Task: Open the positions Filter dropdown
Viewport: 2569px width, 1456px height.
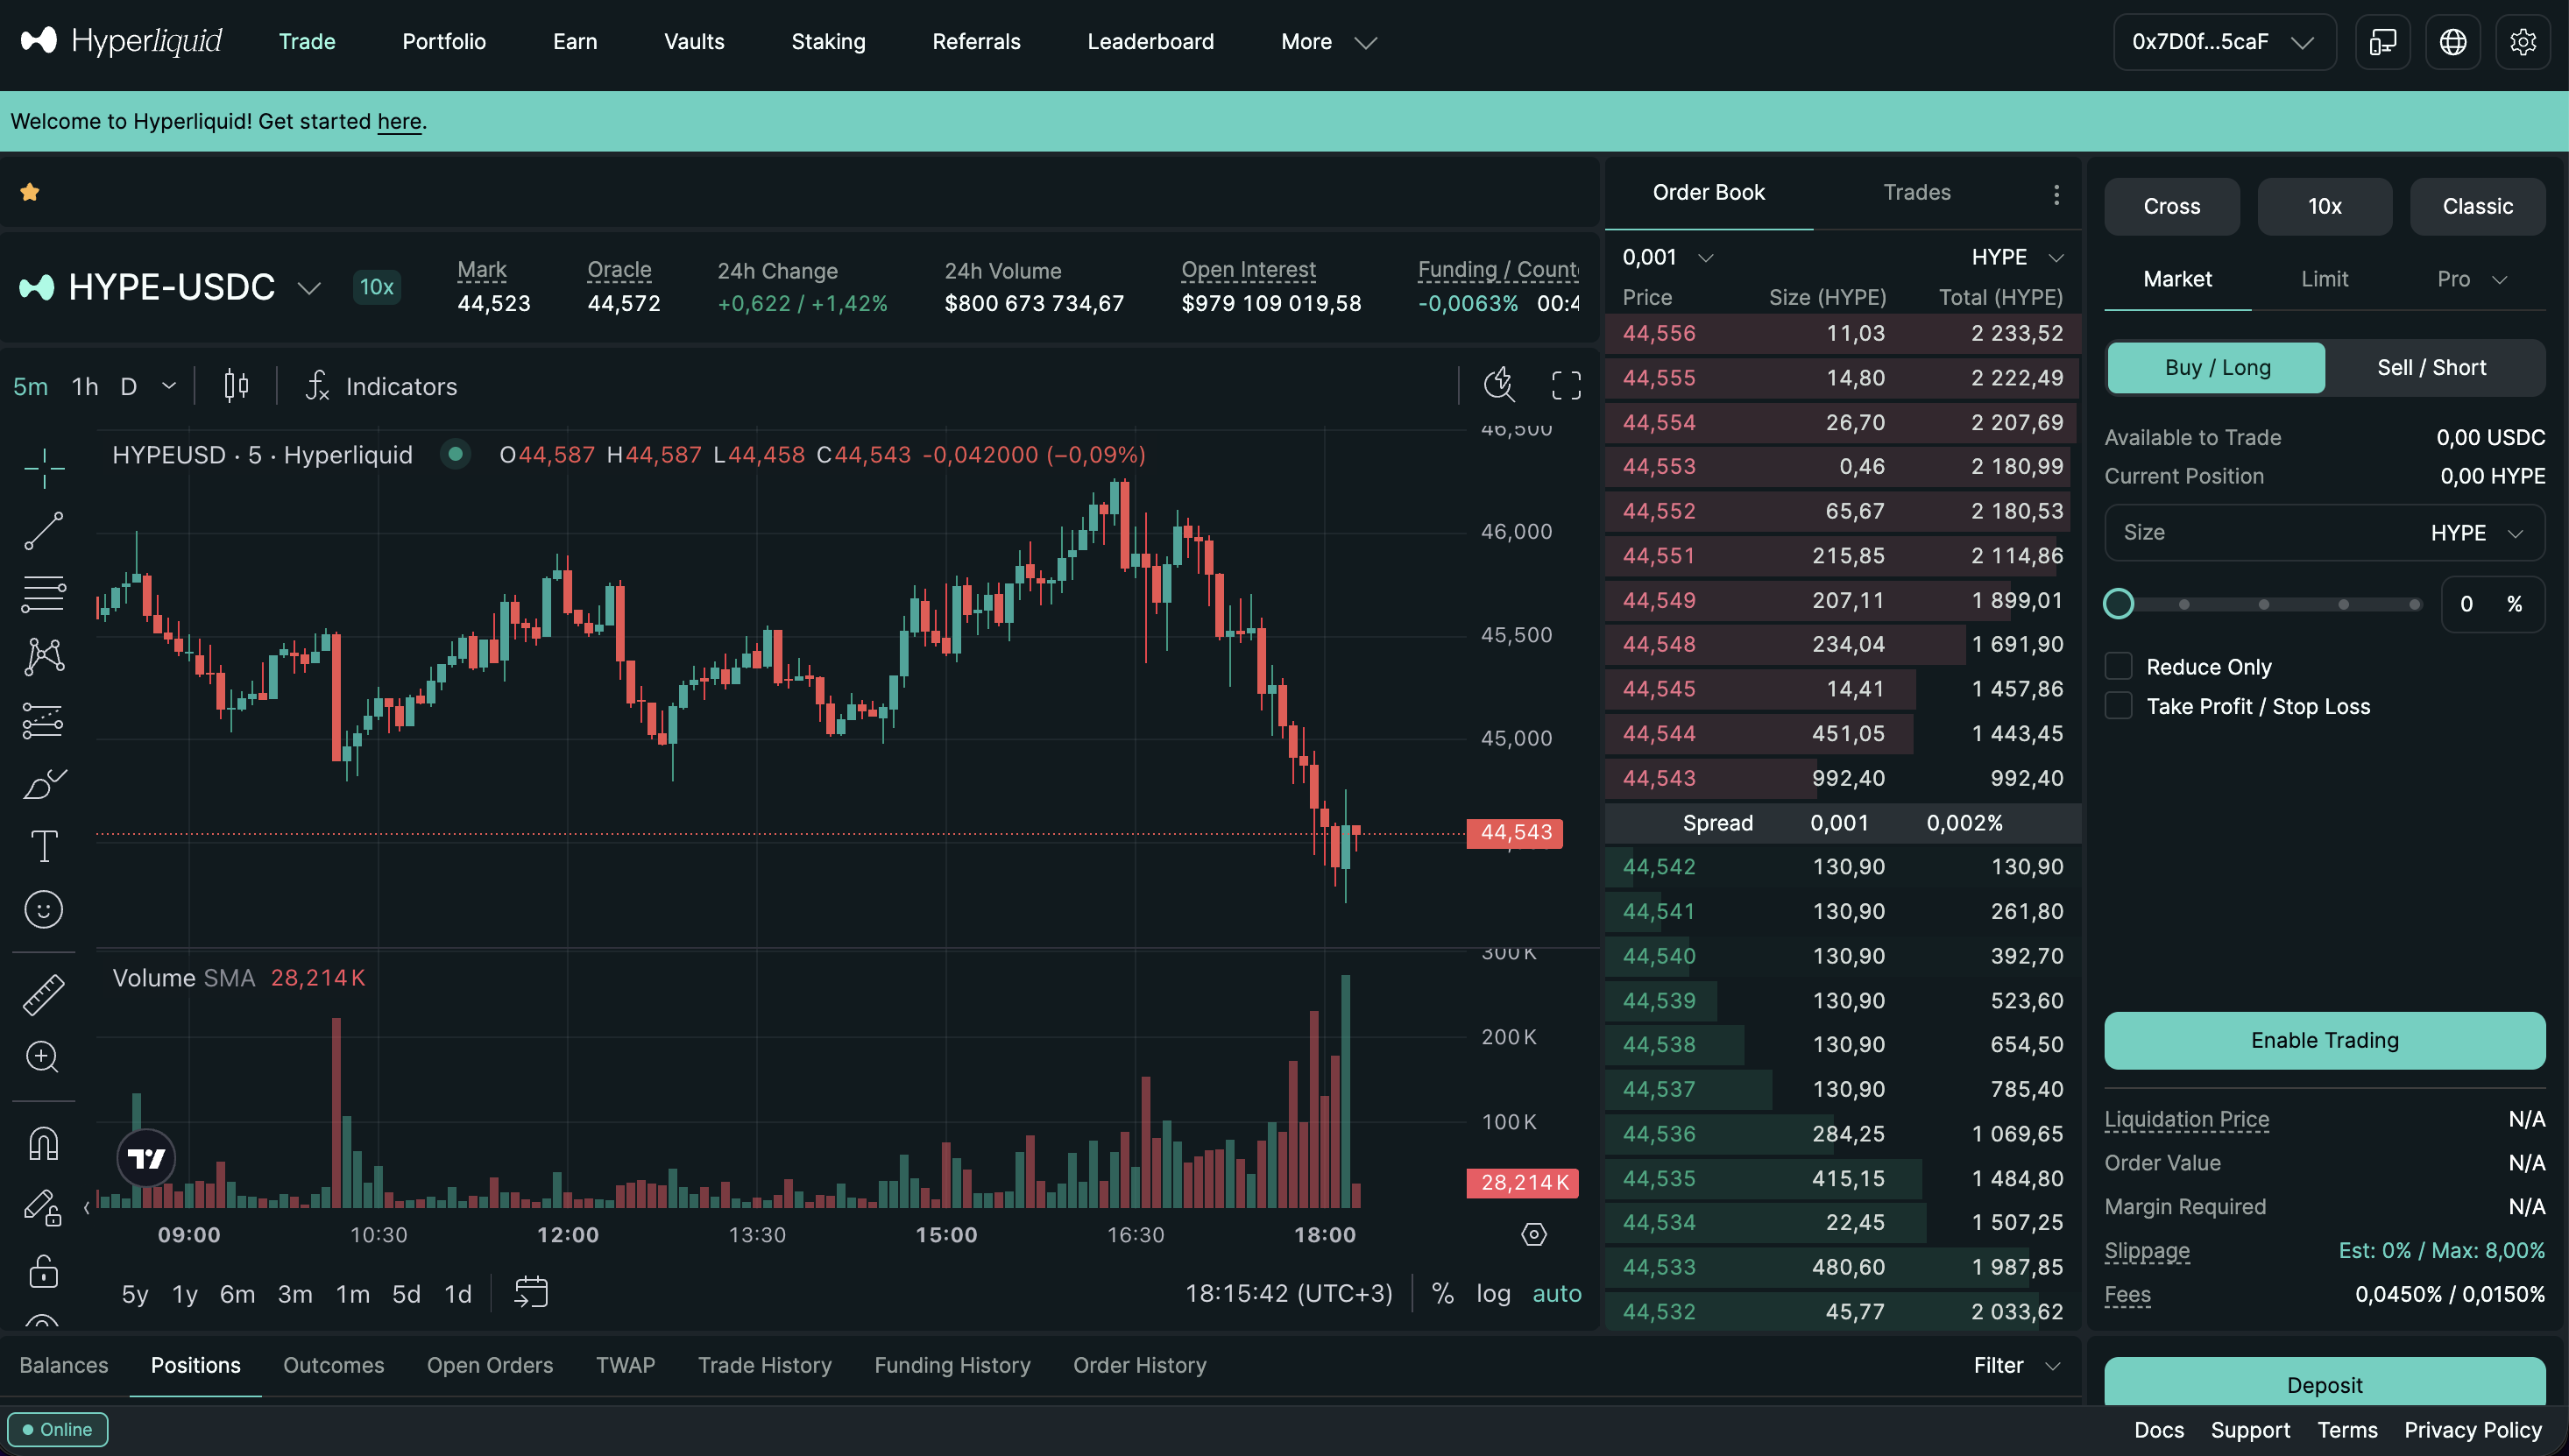Action: (x=2016, y=1365)
